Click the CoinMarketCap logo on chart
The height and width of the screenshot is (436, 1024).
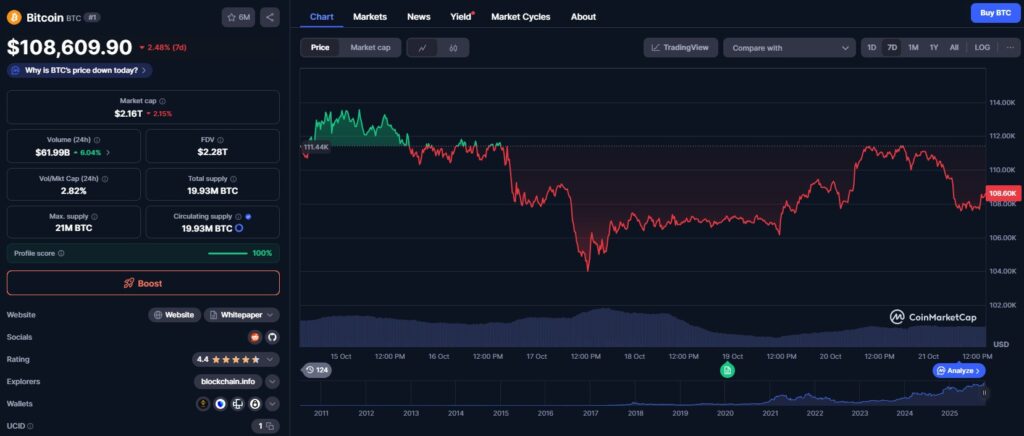[x=933, y=317]
